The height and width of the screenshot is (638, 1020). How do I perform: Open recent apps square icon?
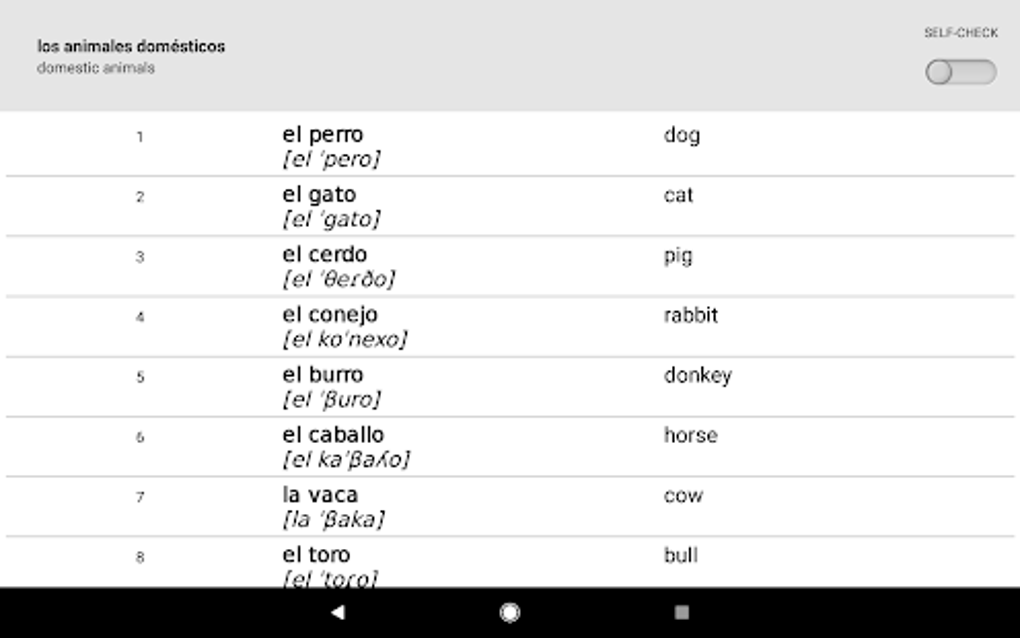coord(682,612)
